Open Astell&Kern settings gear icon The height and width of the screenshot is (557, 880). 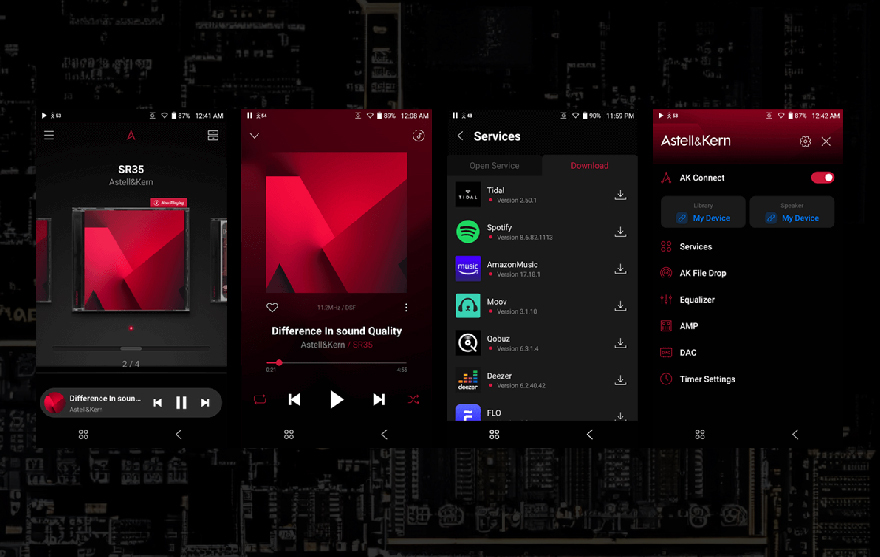pyautogui.click(x=805, y=142)
